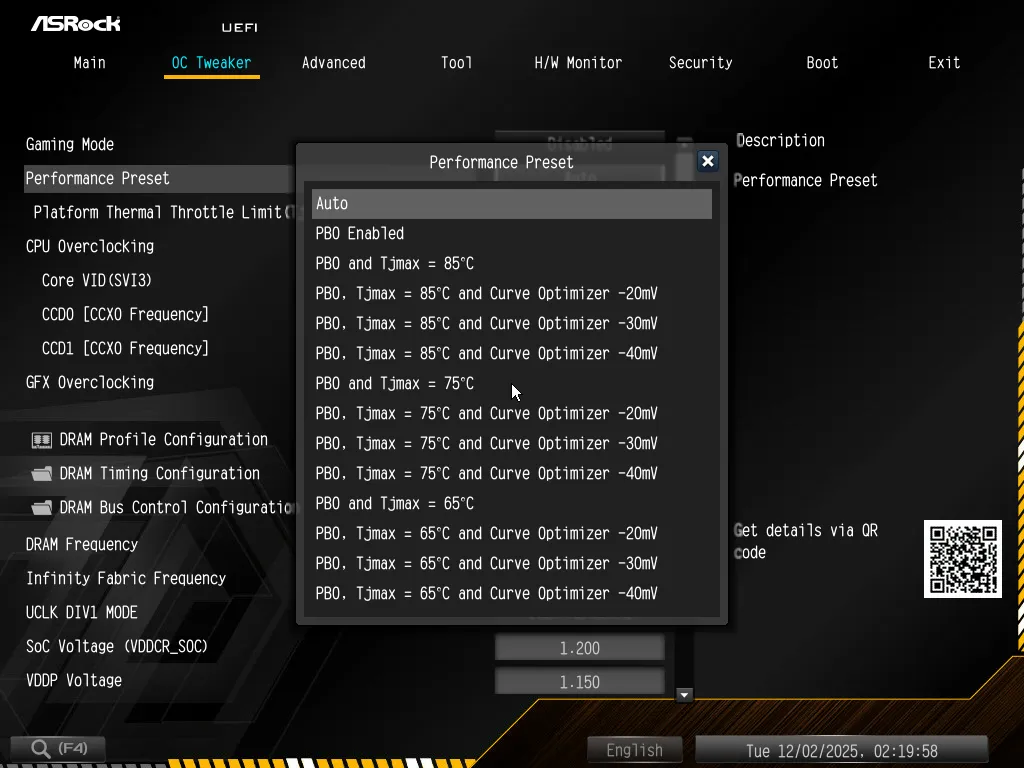This screenshot has width=1024, height=768.
Task: Choose PBO Tjmax 65°C Curve Optimizer -40mV
Action: (487, 594)
